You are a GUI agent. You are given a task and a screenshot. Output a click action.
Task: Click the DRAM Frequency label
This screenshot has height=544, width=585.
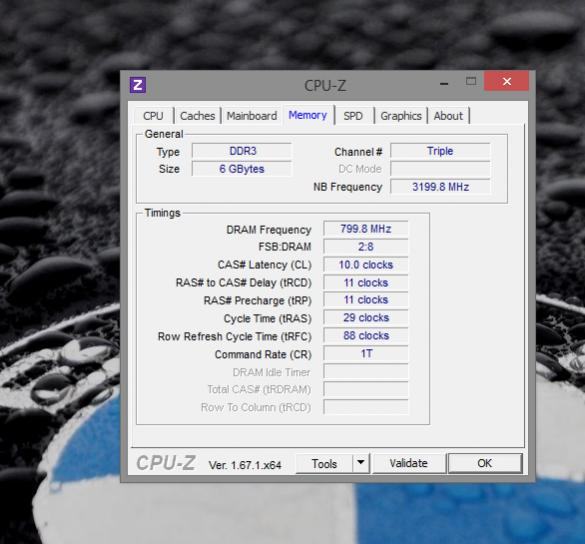pyautogui.click(x=269, y=230)
